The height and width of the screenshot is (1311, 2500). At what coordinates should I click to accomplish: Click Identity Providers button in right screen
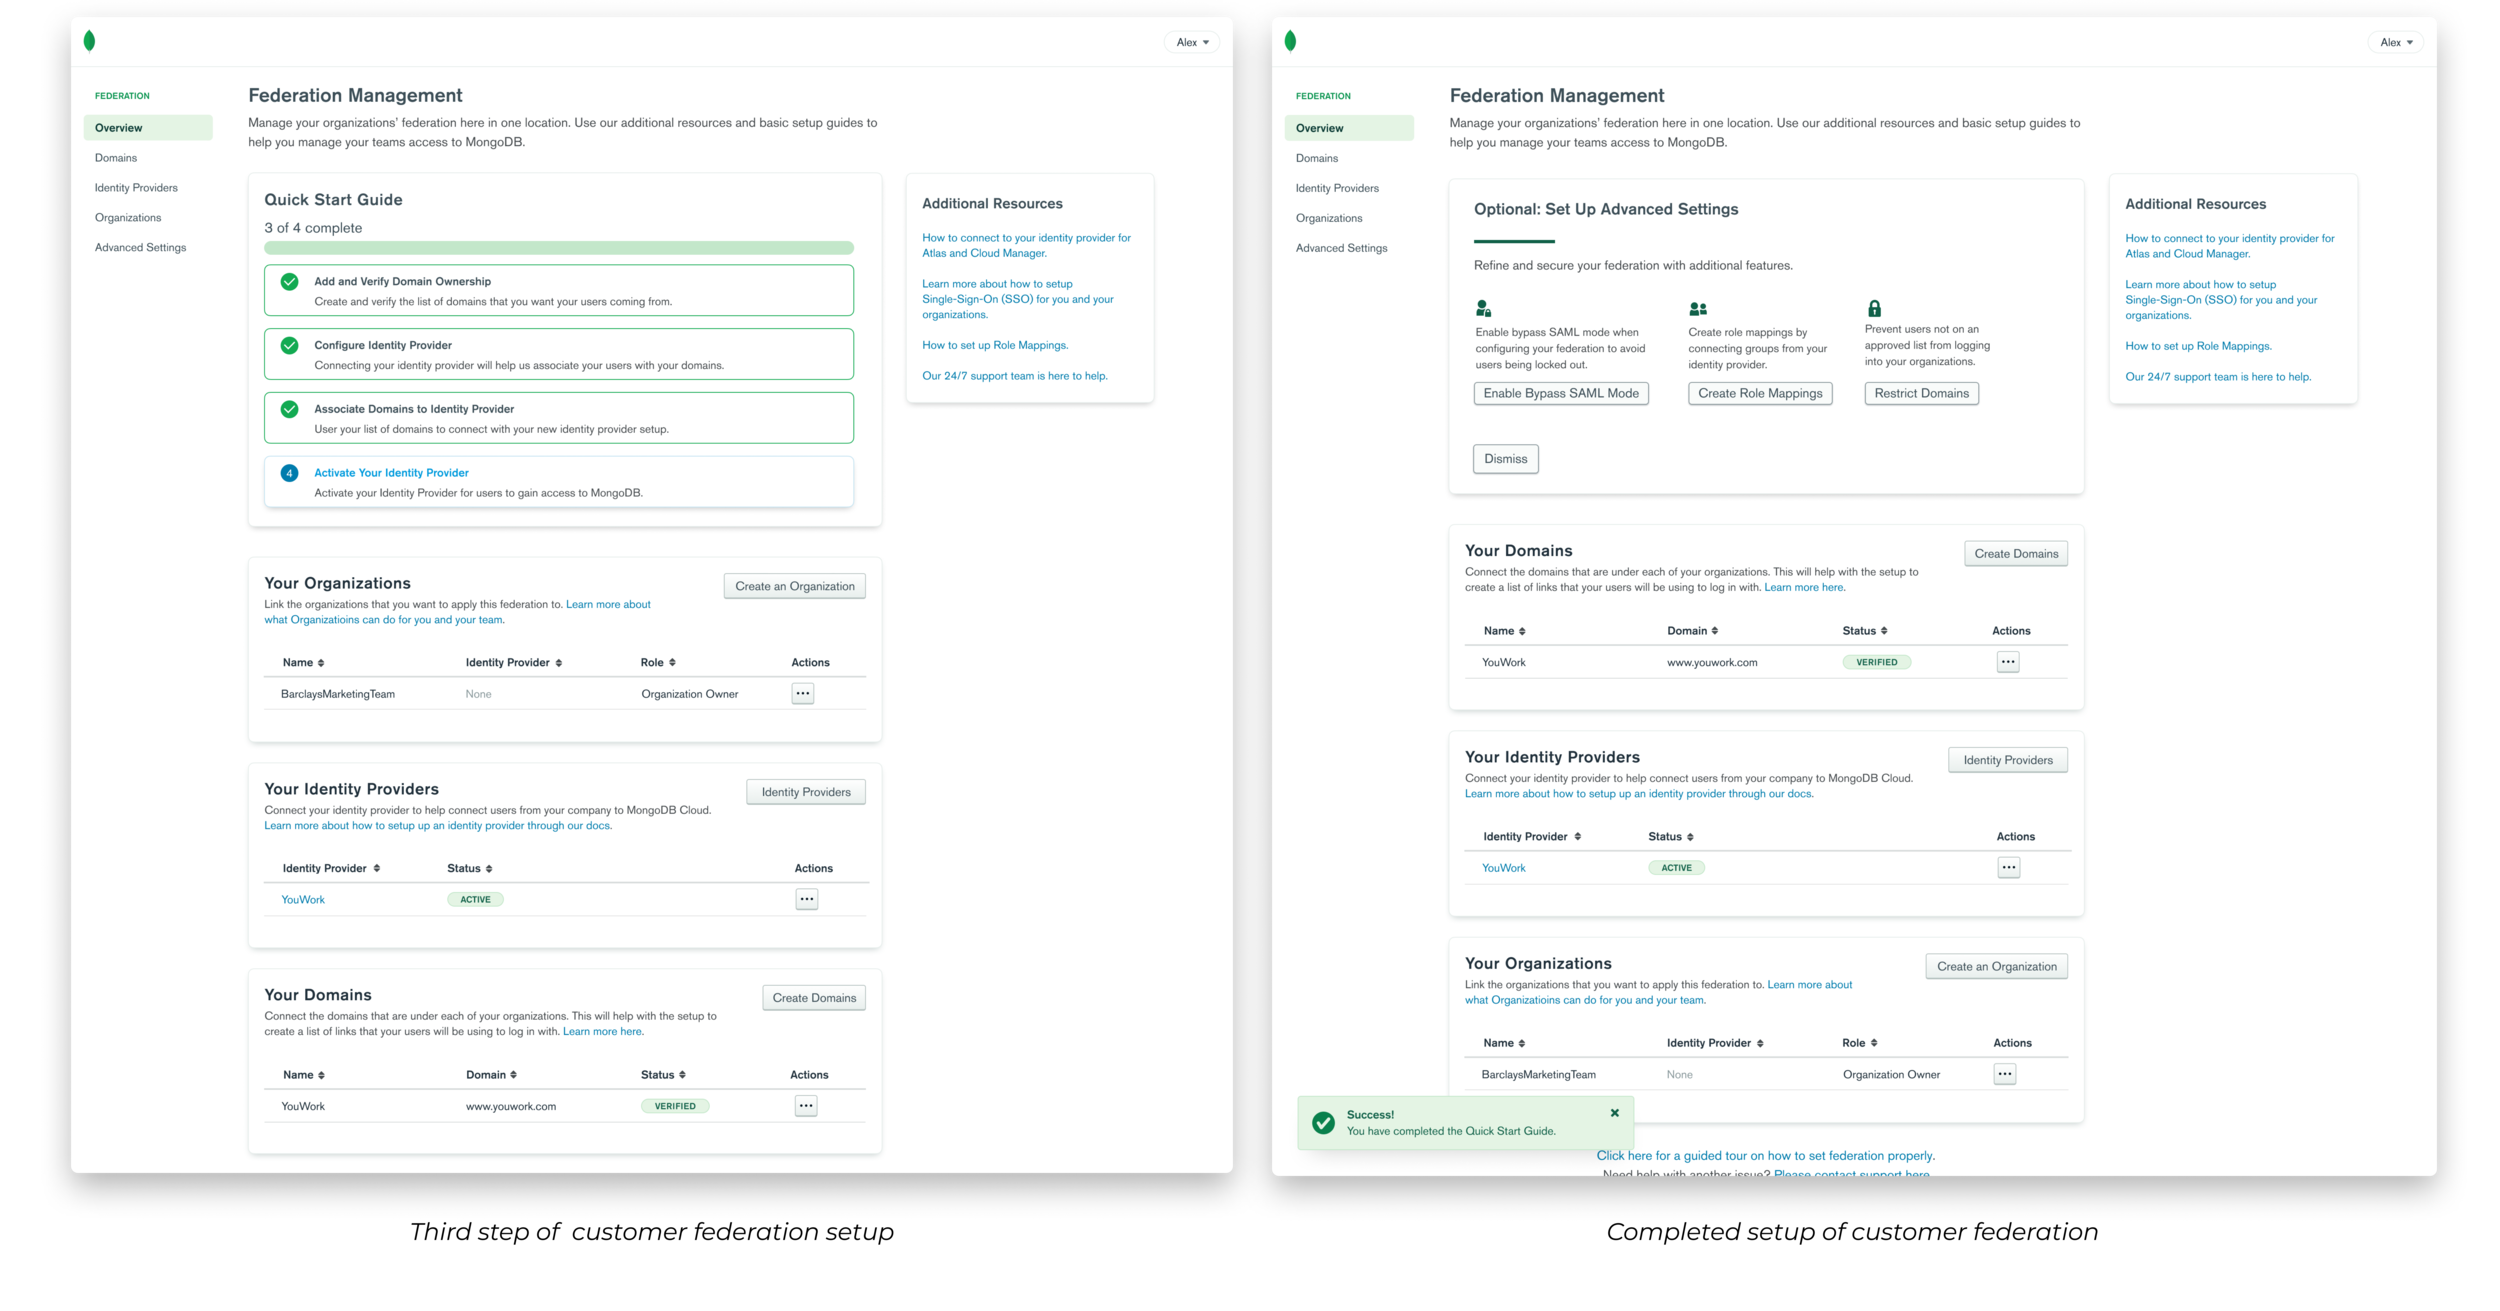(2008, 760)
